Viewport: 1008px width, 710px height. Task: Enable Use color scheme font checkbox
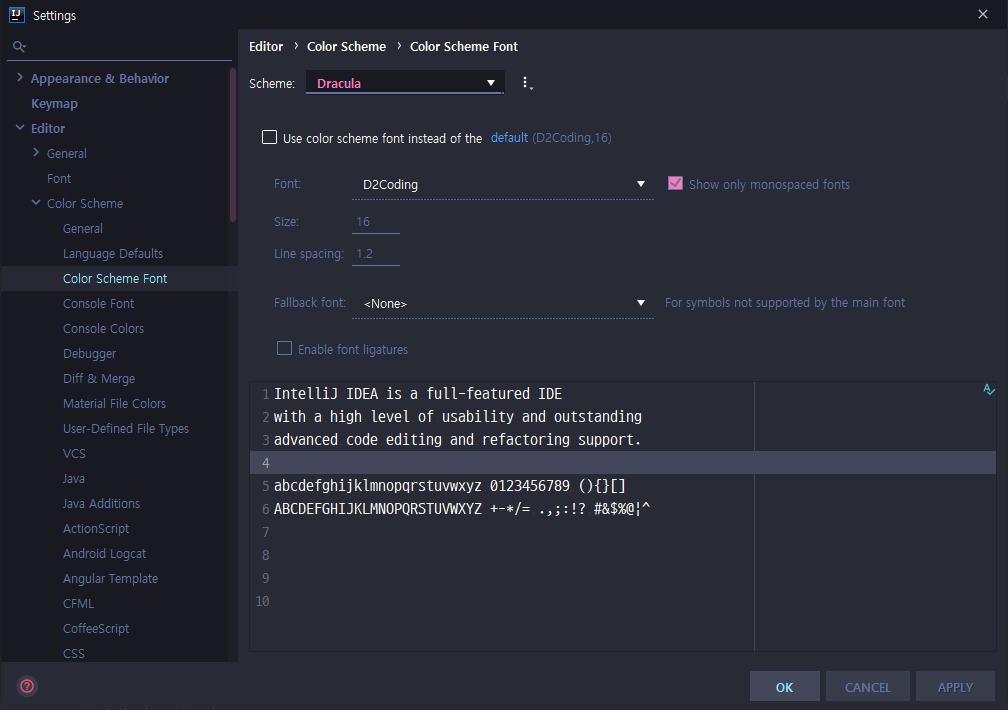(x=269, y=138)
